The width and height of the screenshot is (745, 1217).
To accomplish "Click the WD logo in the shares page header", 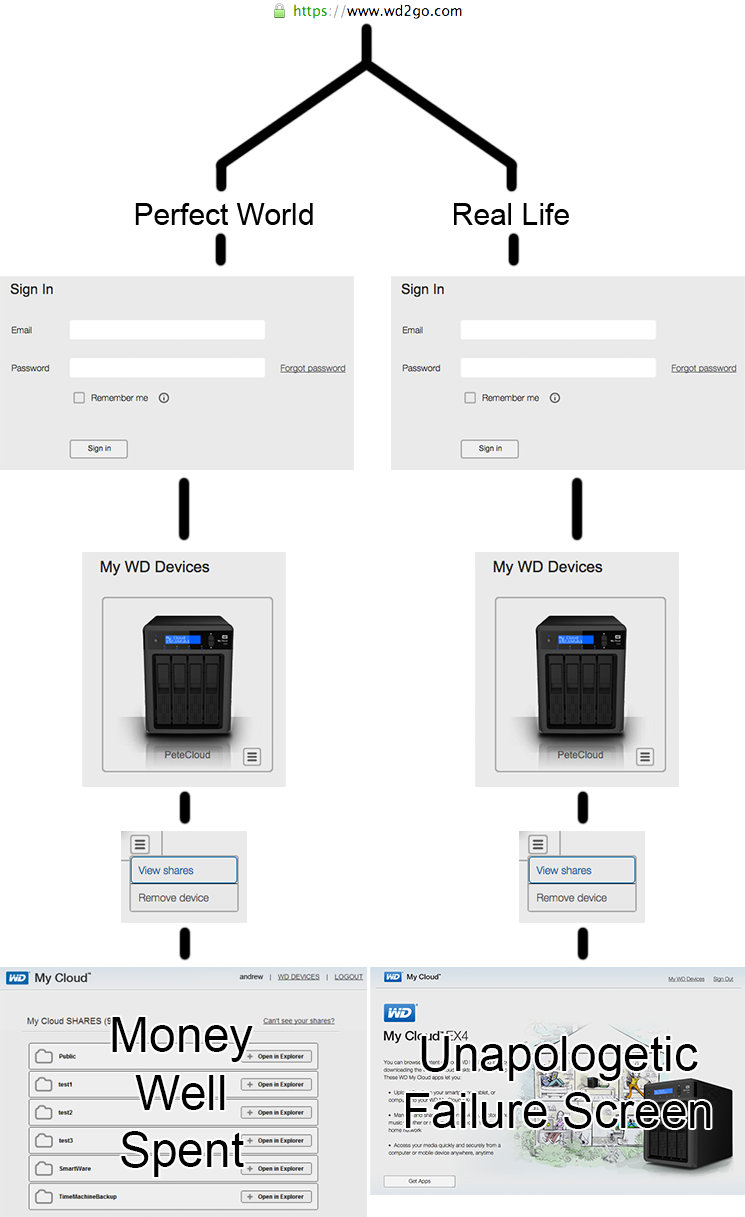I will point(17,977).
